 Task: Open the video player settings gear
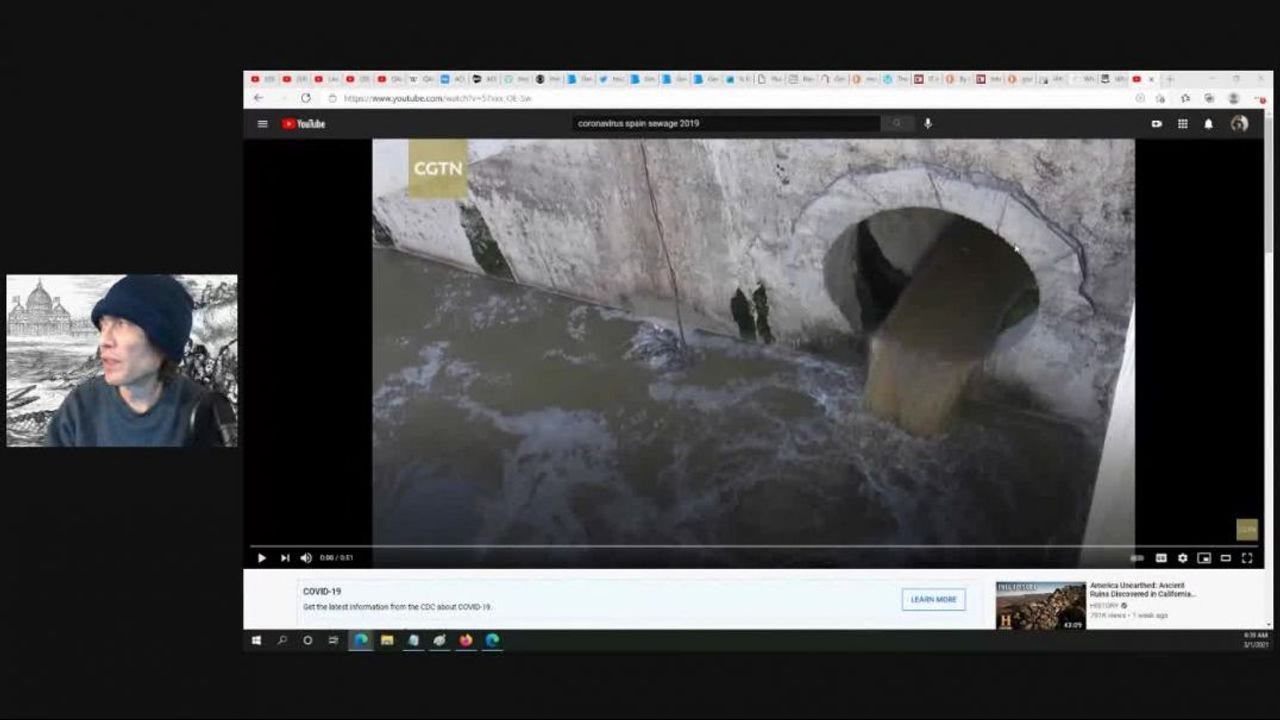[x=1182, y=558]
